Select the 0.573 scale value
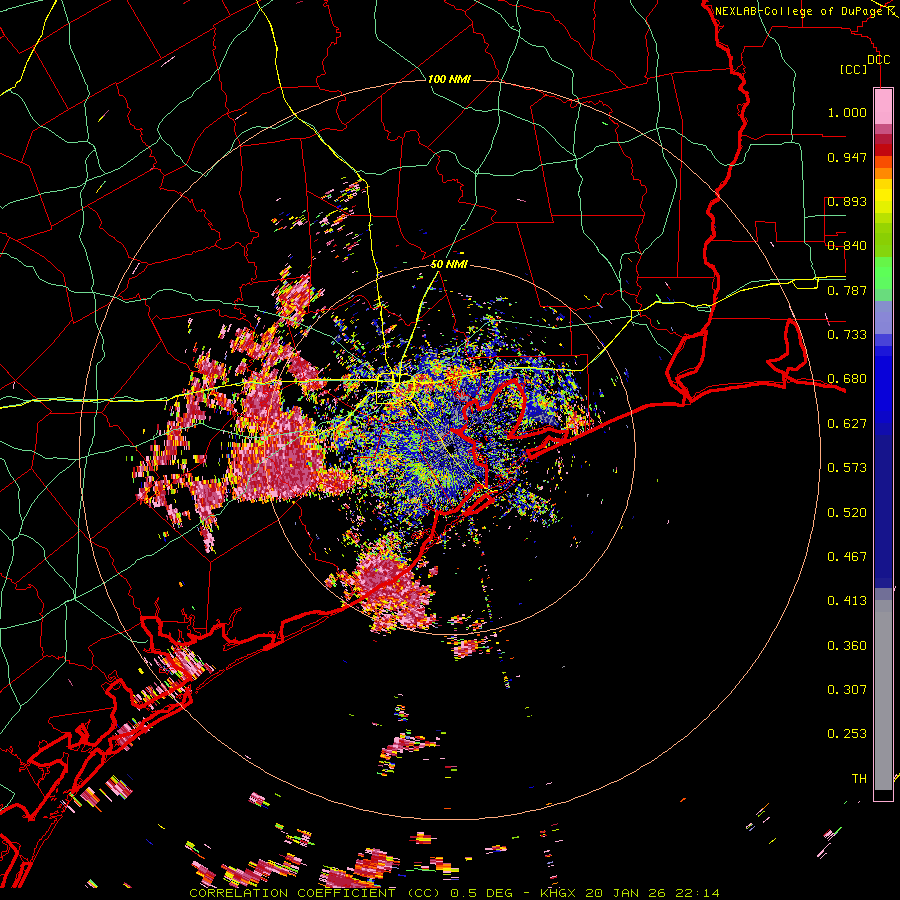 click(x=847, y=468)
